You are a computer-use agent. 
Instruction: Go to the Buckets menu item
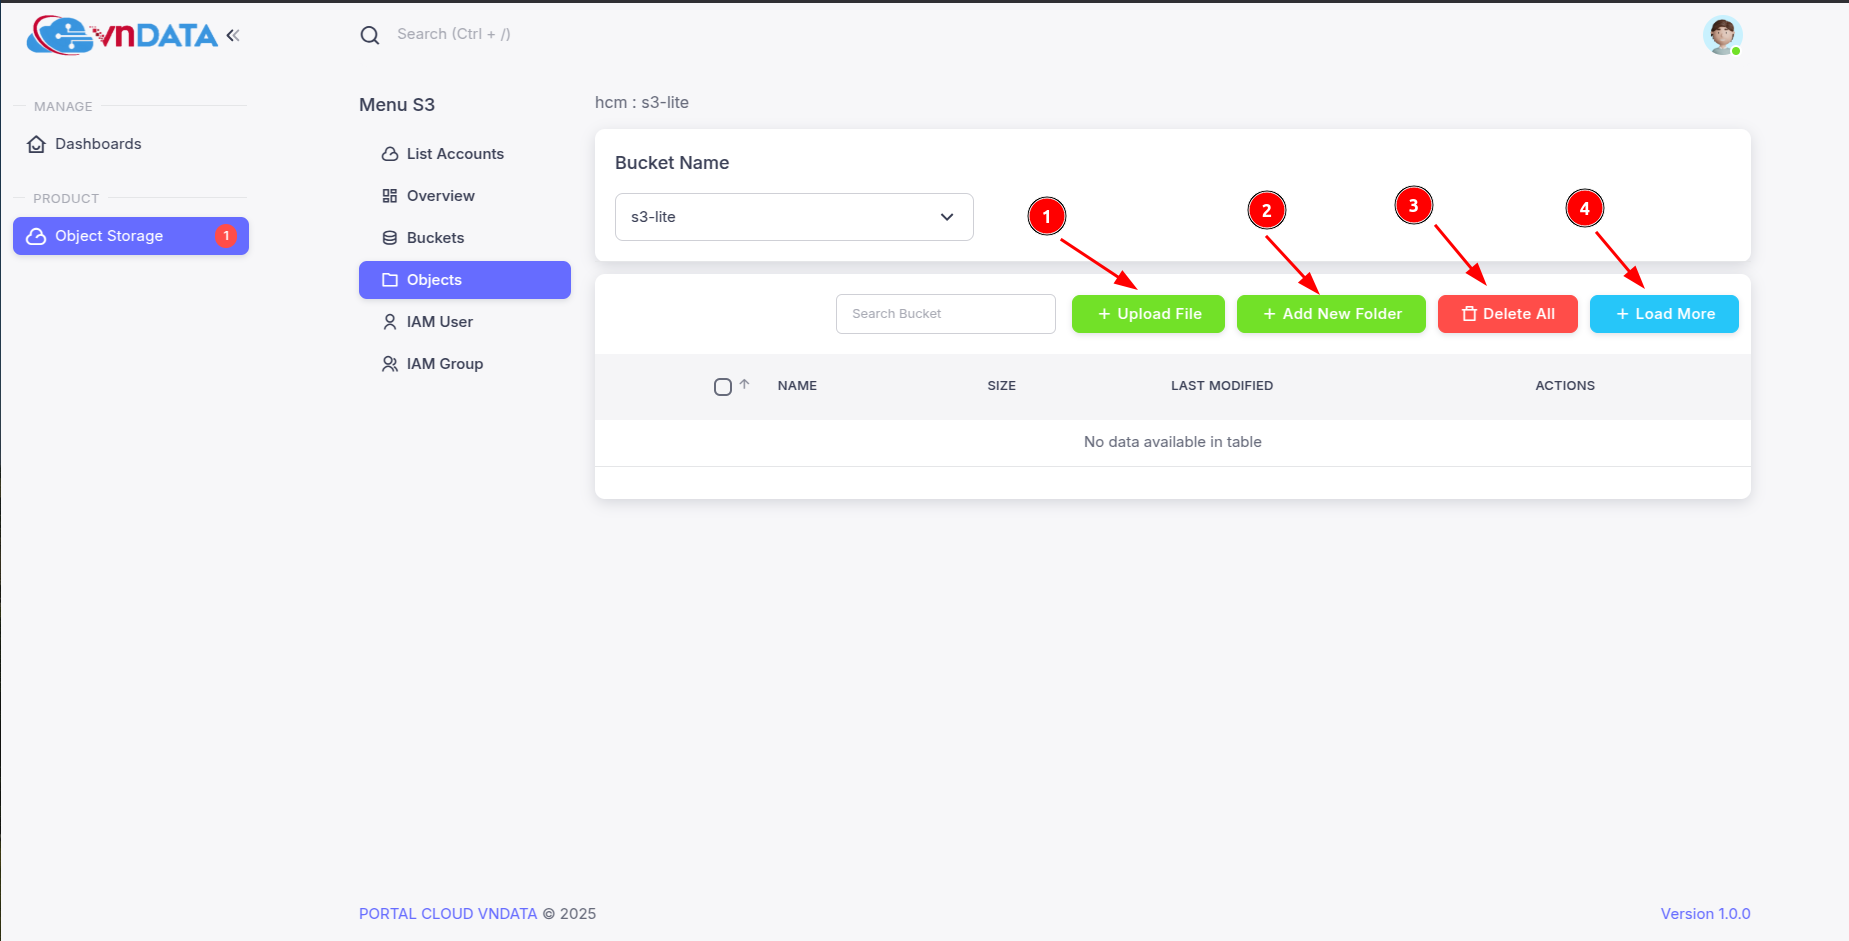[x=435, y=238]
